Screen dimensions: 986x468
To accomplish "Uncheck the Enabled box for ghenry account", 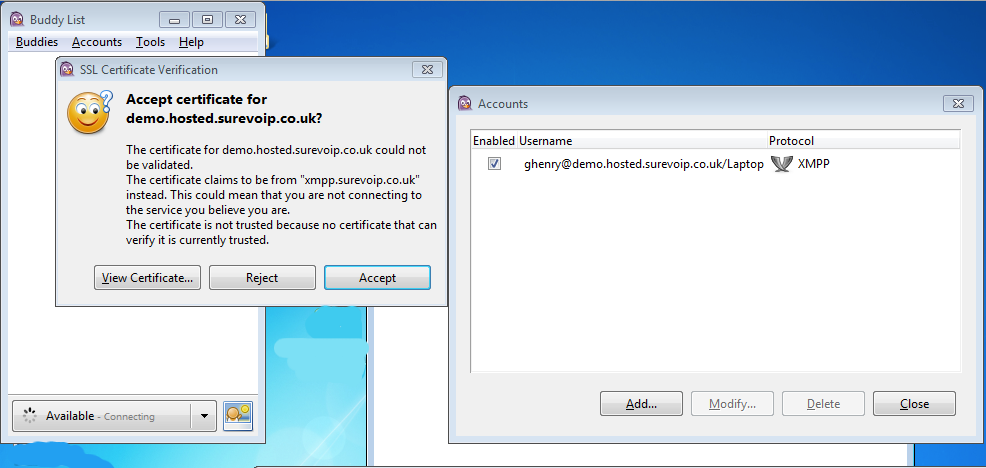I will point(494,164).
